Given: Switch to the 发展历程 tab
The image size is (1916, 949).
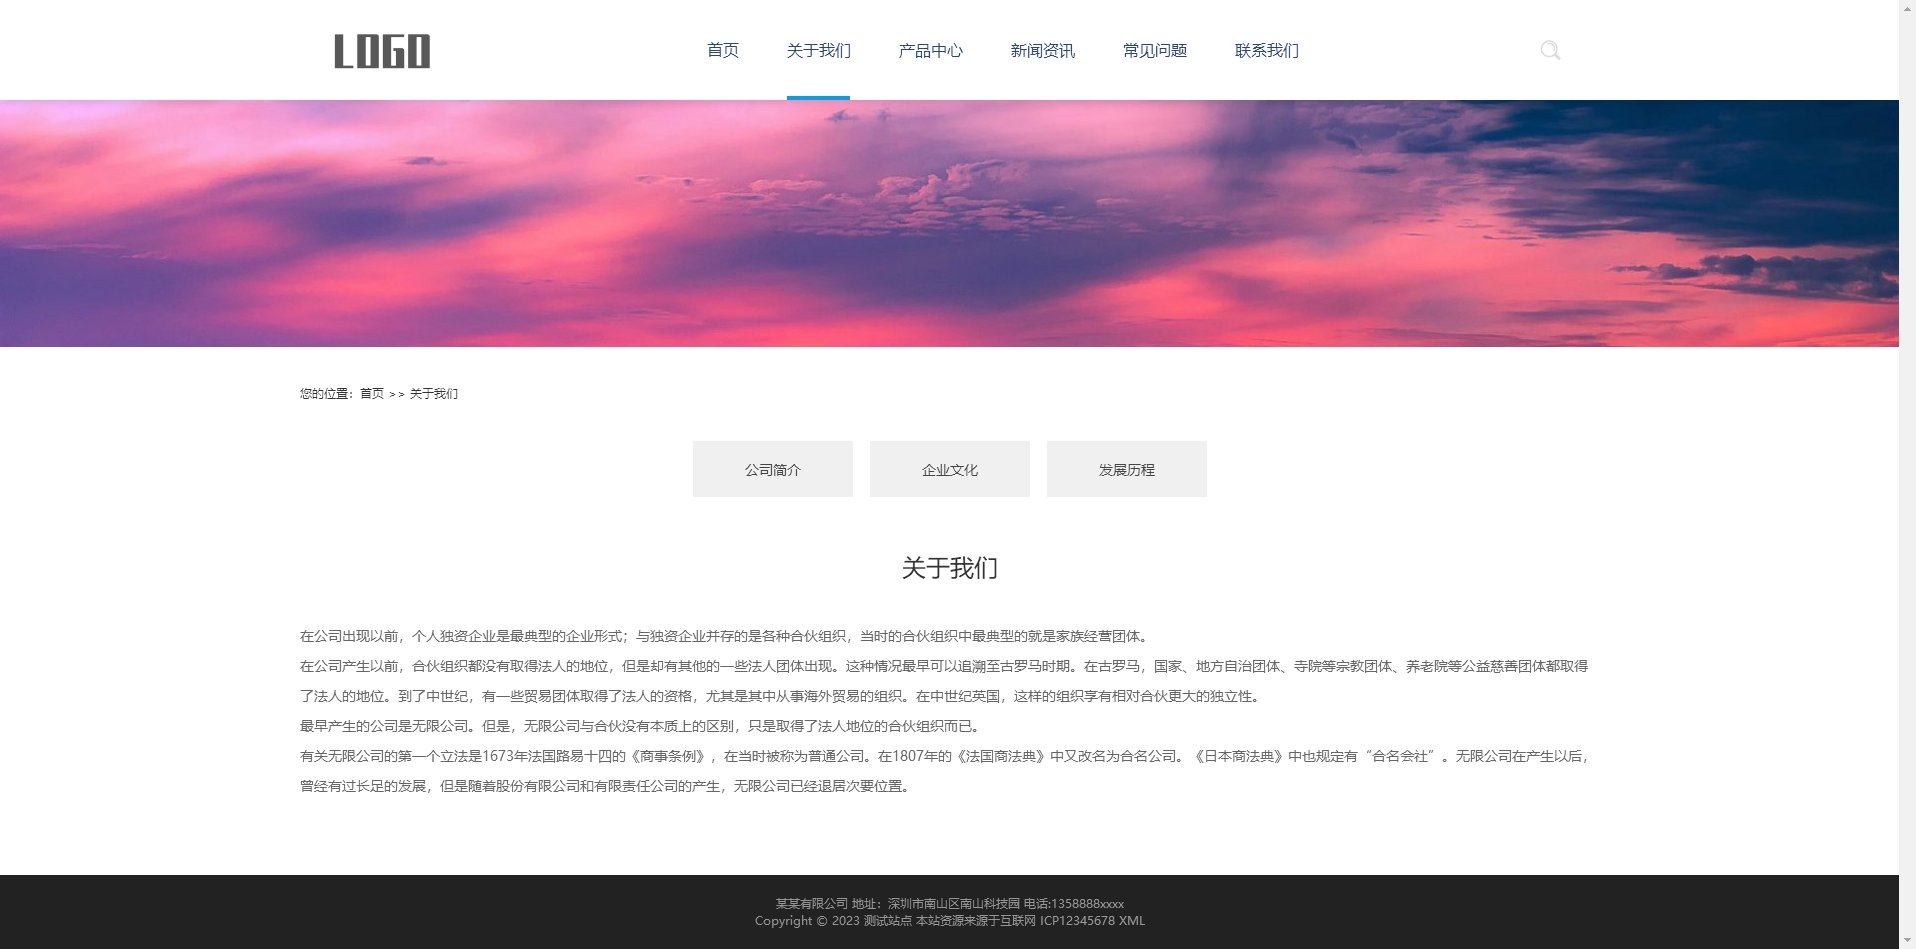Looking at the screenshot, I should coord(1127,469).
